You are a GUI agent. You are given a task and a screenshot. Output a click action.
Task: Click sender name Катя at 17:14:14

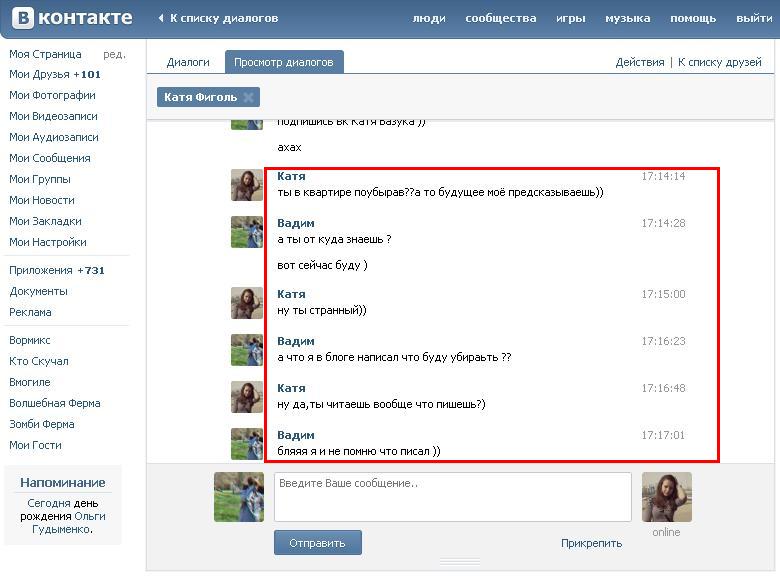(291, 176)
